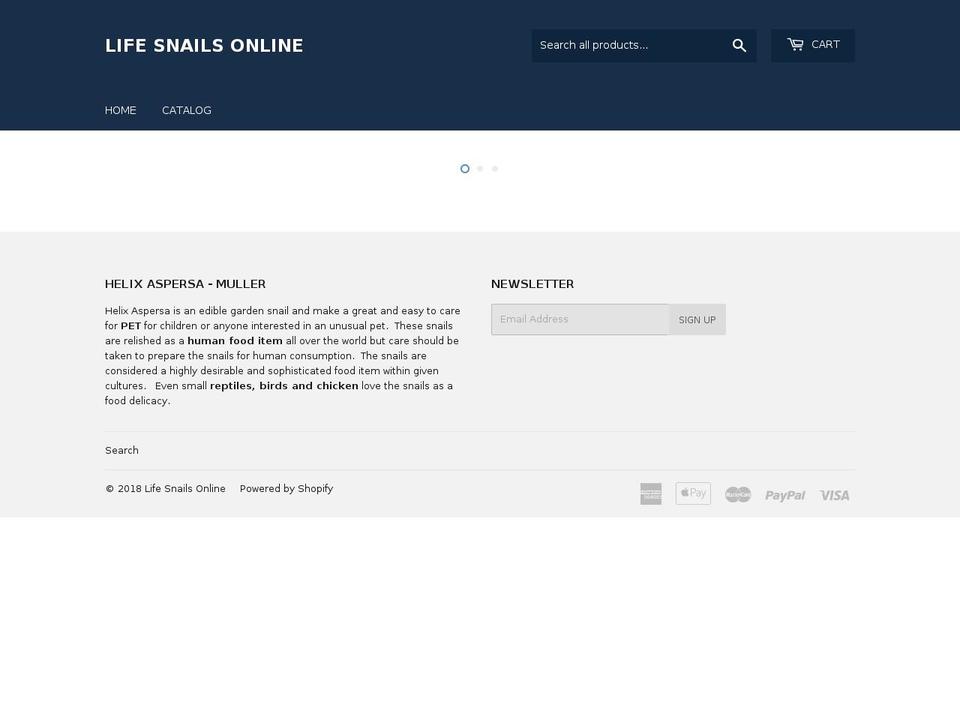Click the bold 'PET' word
This screenshot has height=720, width=960.
pyautogui.click(x=130, y=326)
